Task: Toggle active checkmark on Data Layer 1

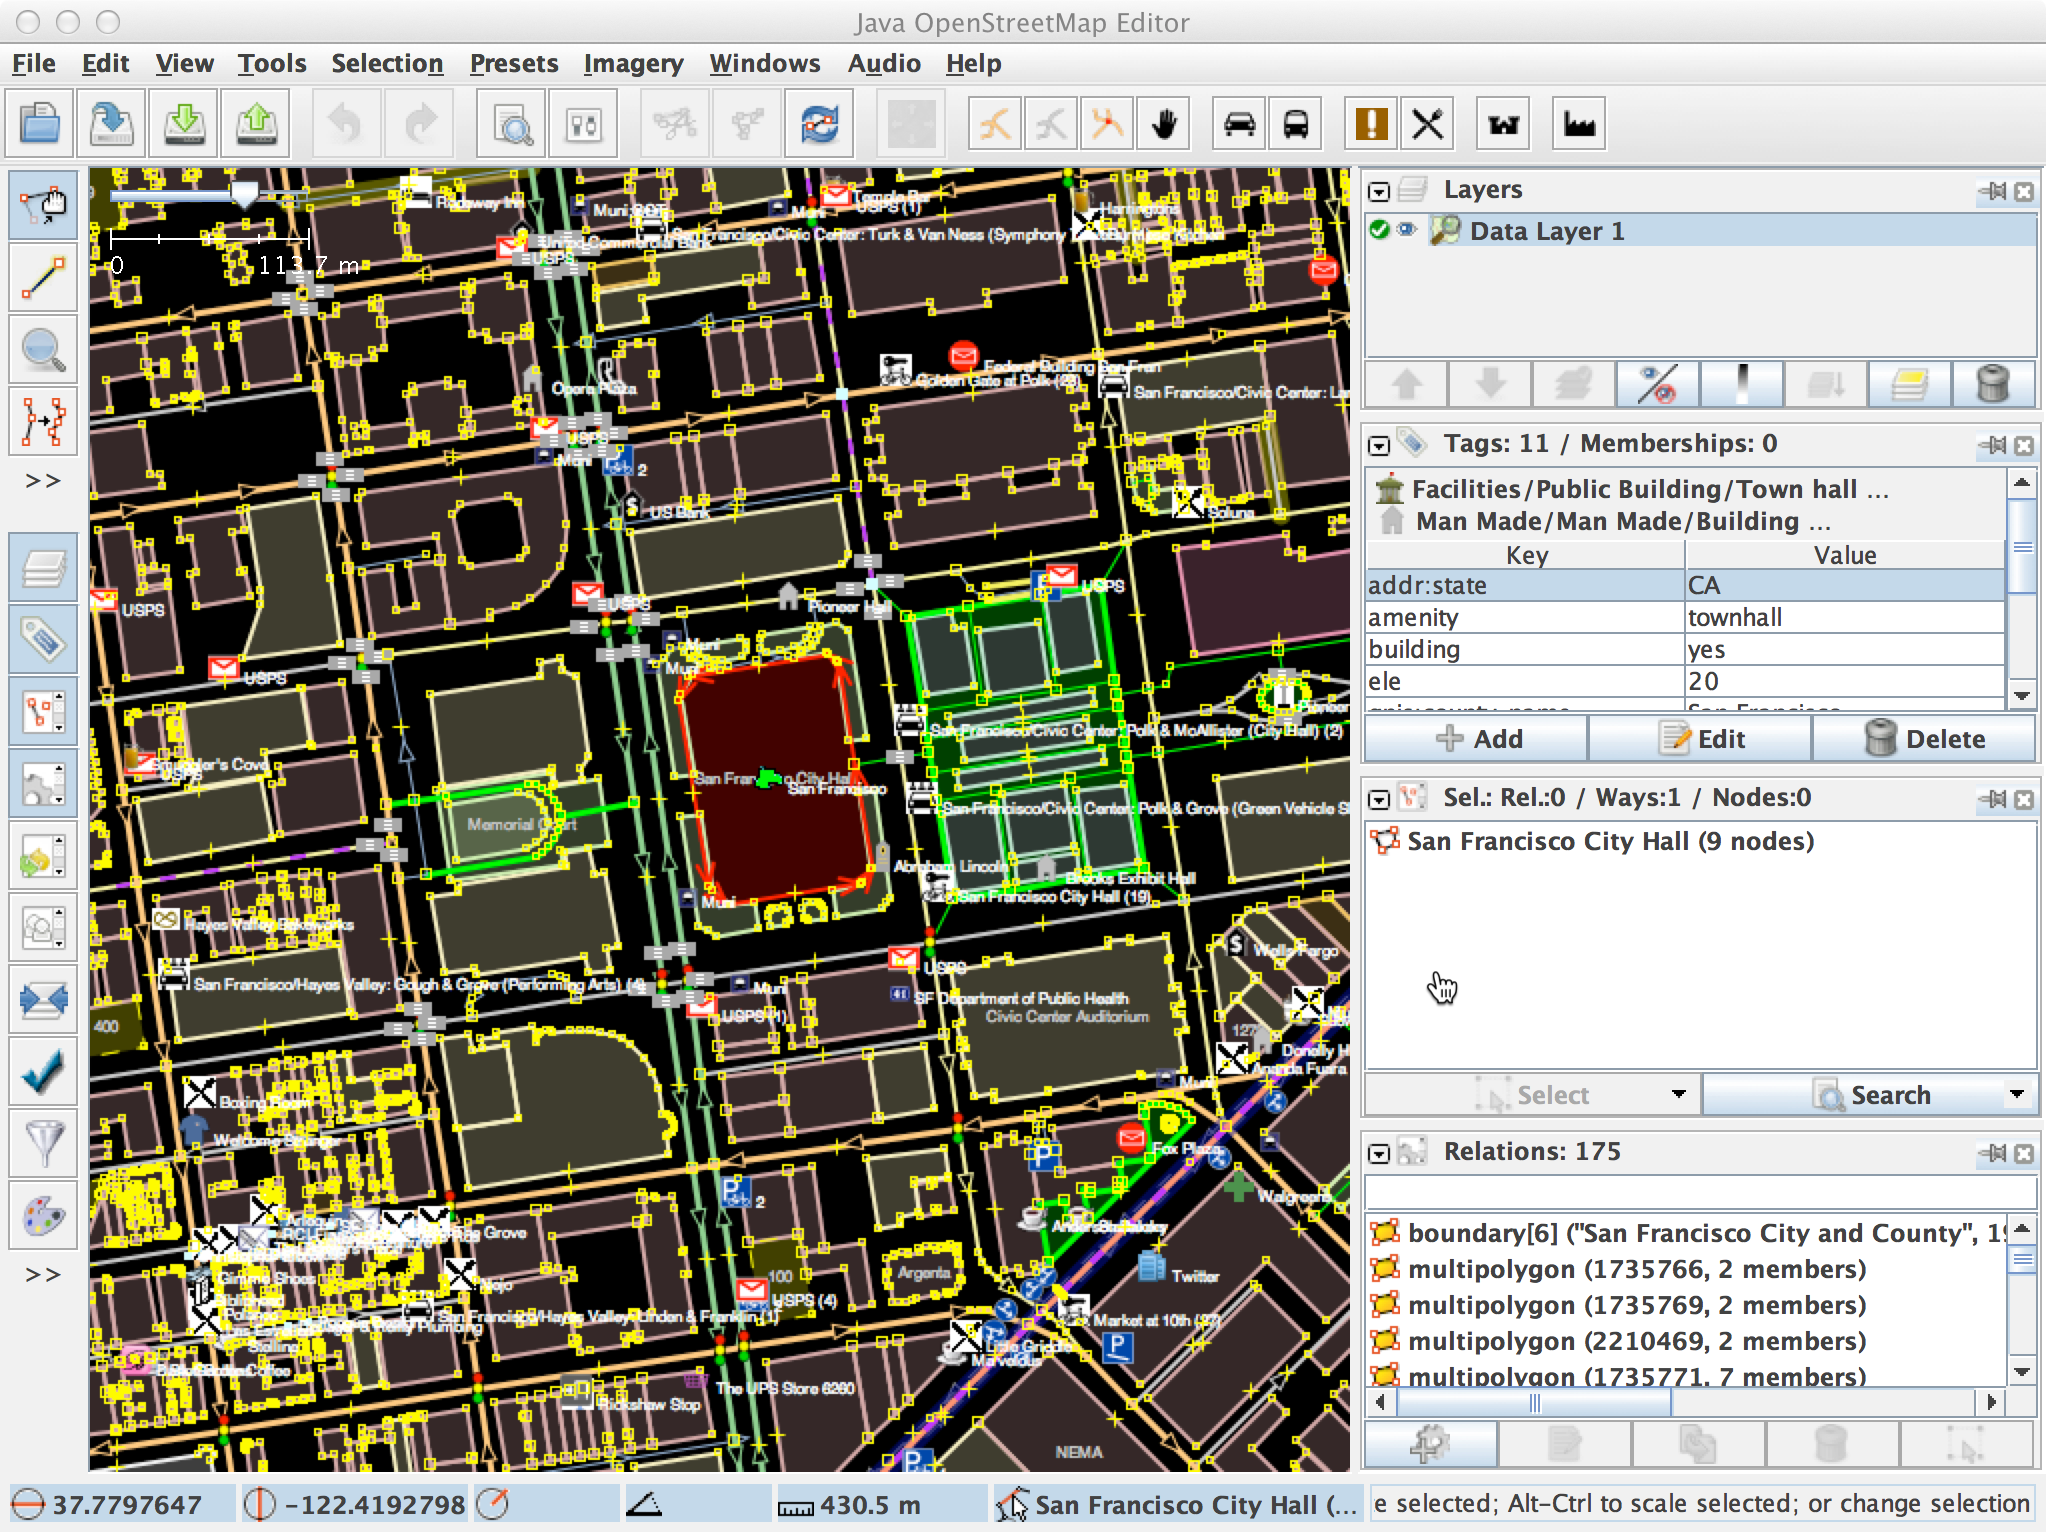Action: click(1380, 231)
